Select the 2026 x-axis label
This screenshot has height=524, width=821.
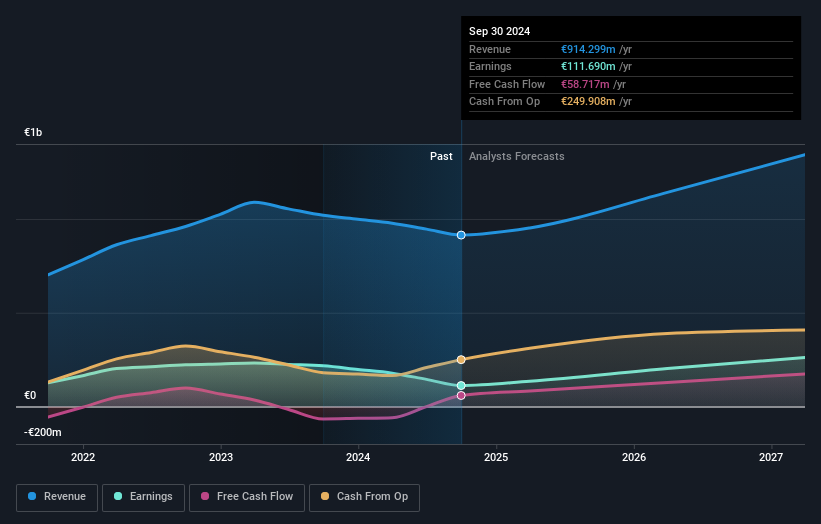point(634,458)
